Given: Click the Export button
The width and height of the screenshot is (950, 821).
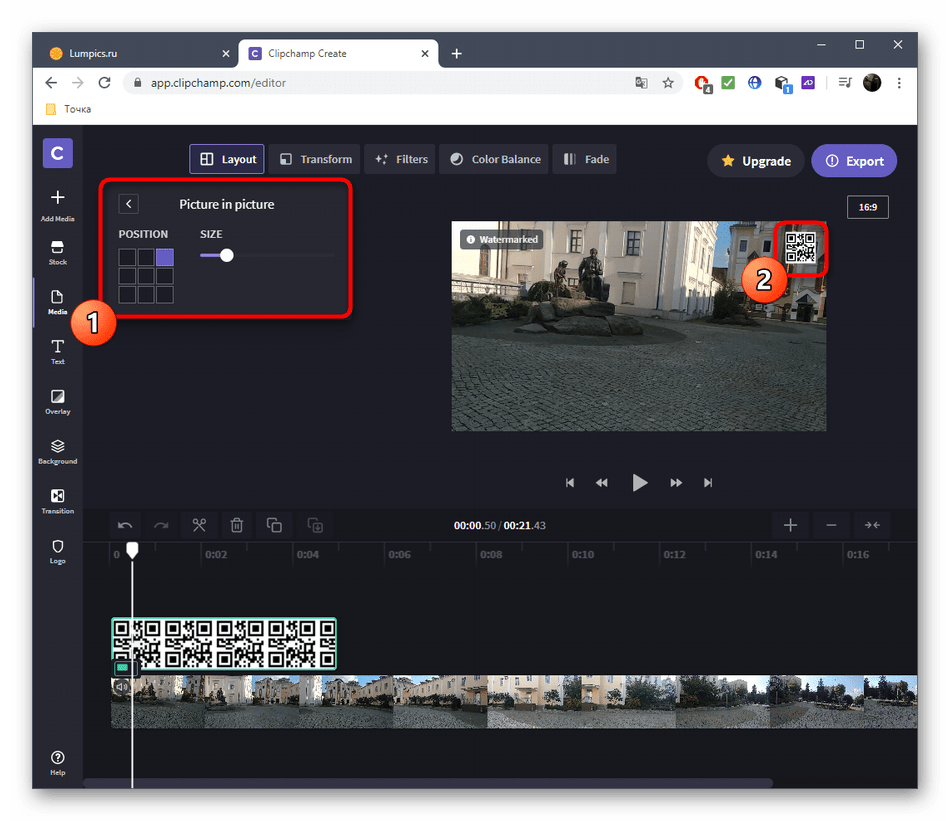Looking at the screenshot, I should pos(854,161).
